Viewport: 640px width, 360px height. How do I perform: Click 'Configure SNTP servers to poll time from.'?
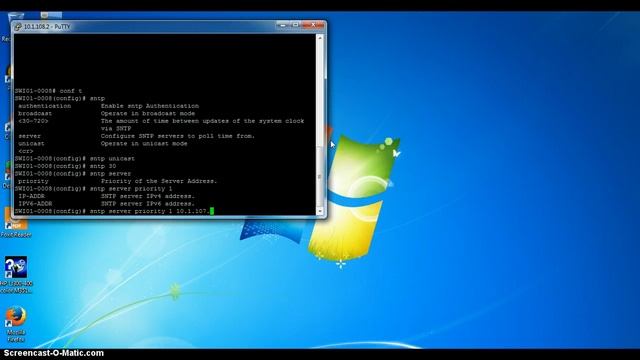click(x=178, y=136)
